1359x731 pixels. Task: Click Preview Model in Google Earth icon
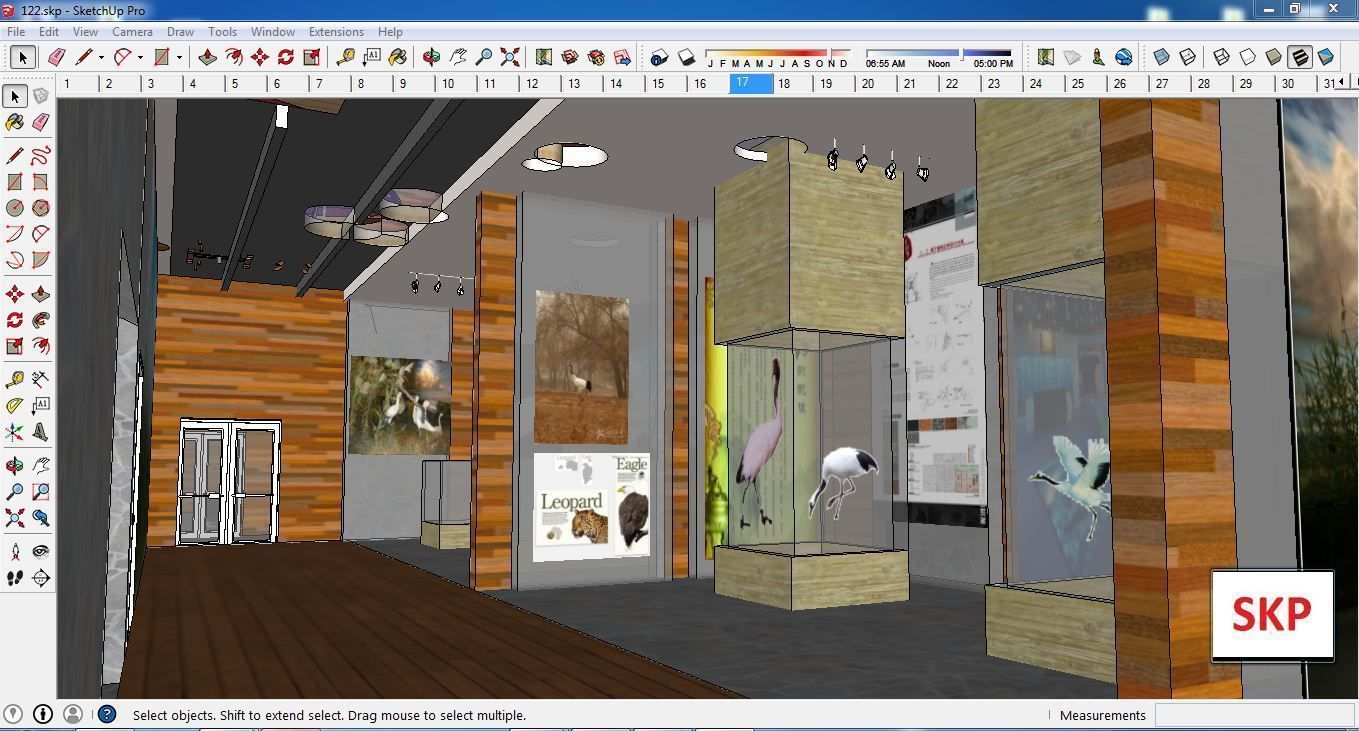pyautogui.click(x=1124, y=57)
